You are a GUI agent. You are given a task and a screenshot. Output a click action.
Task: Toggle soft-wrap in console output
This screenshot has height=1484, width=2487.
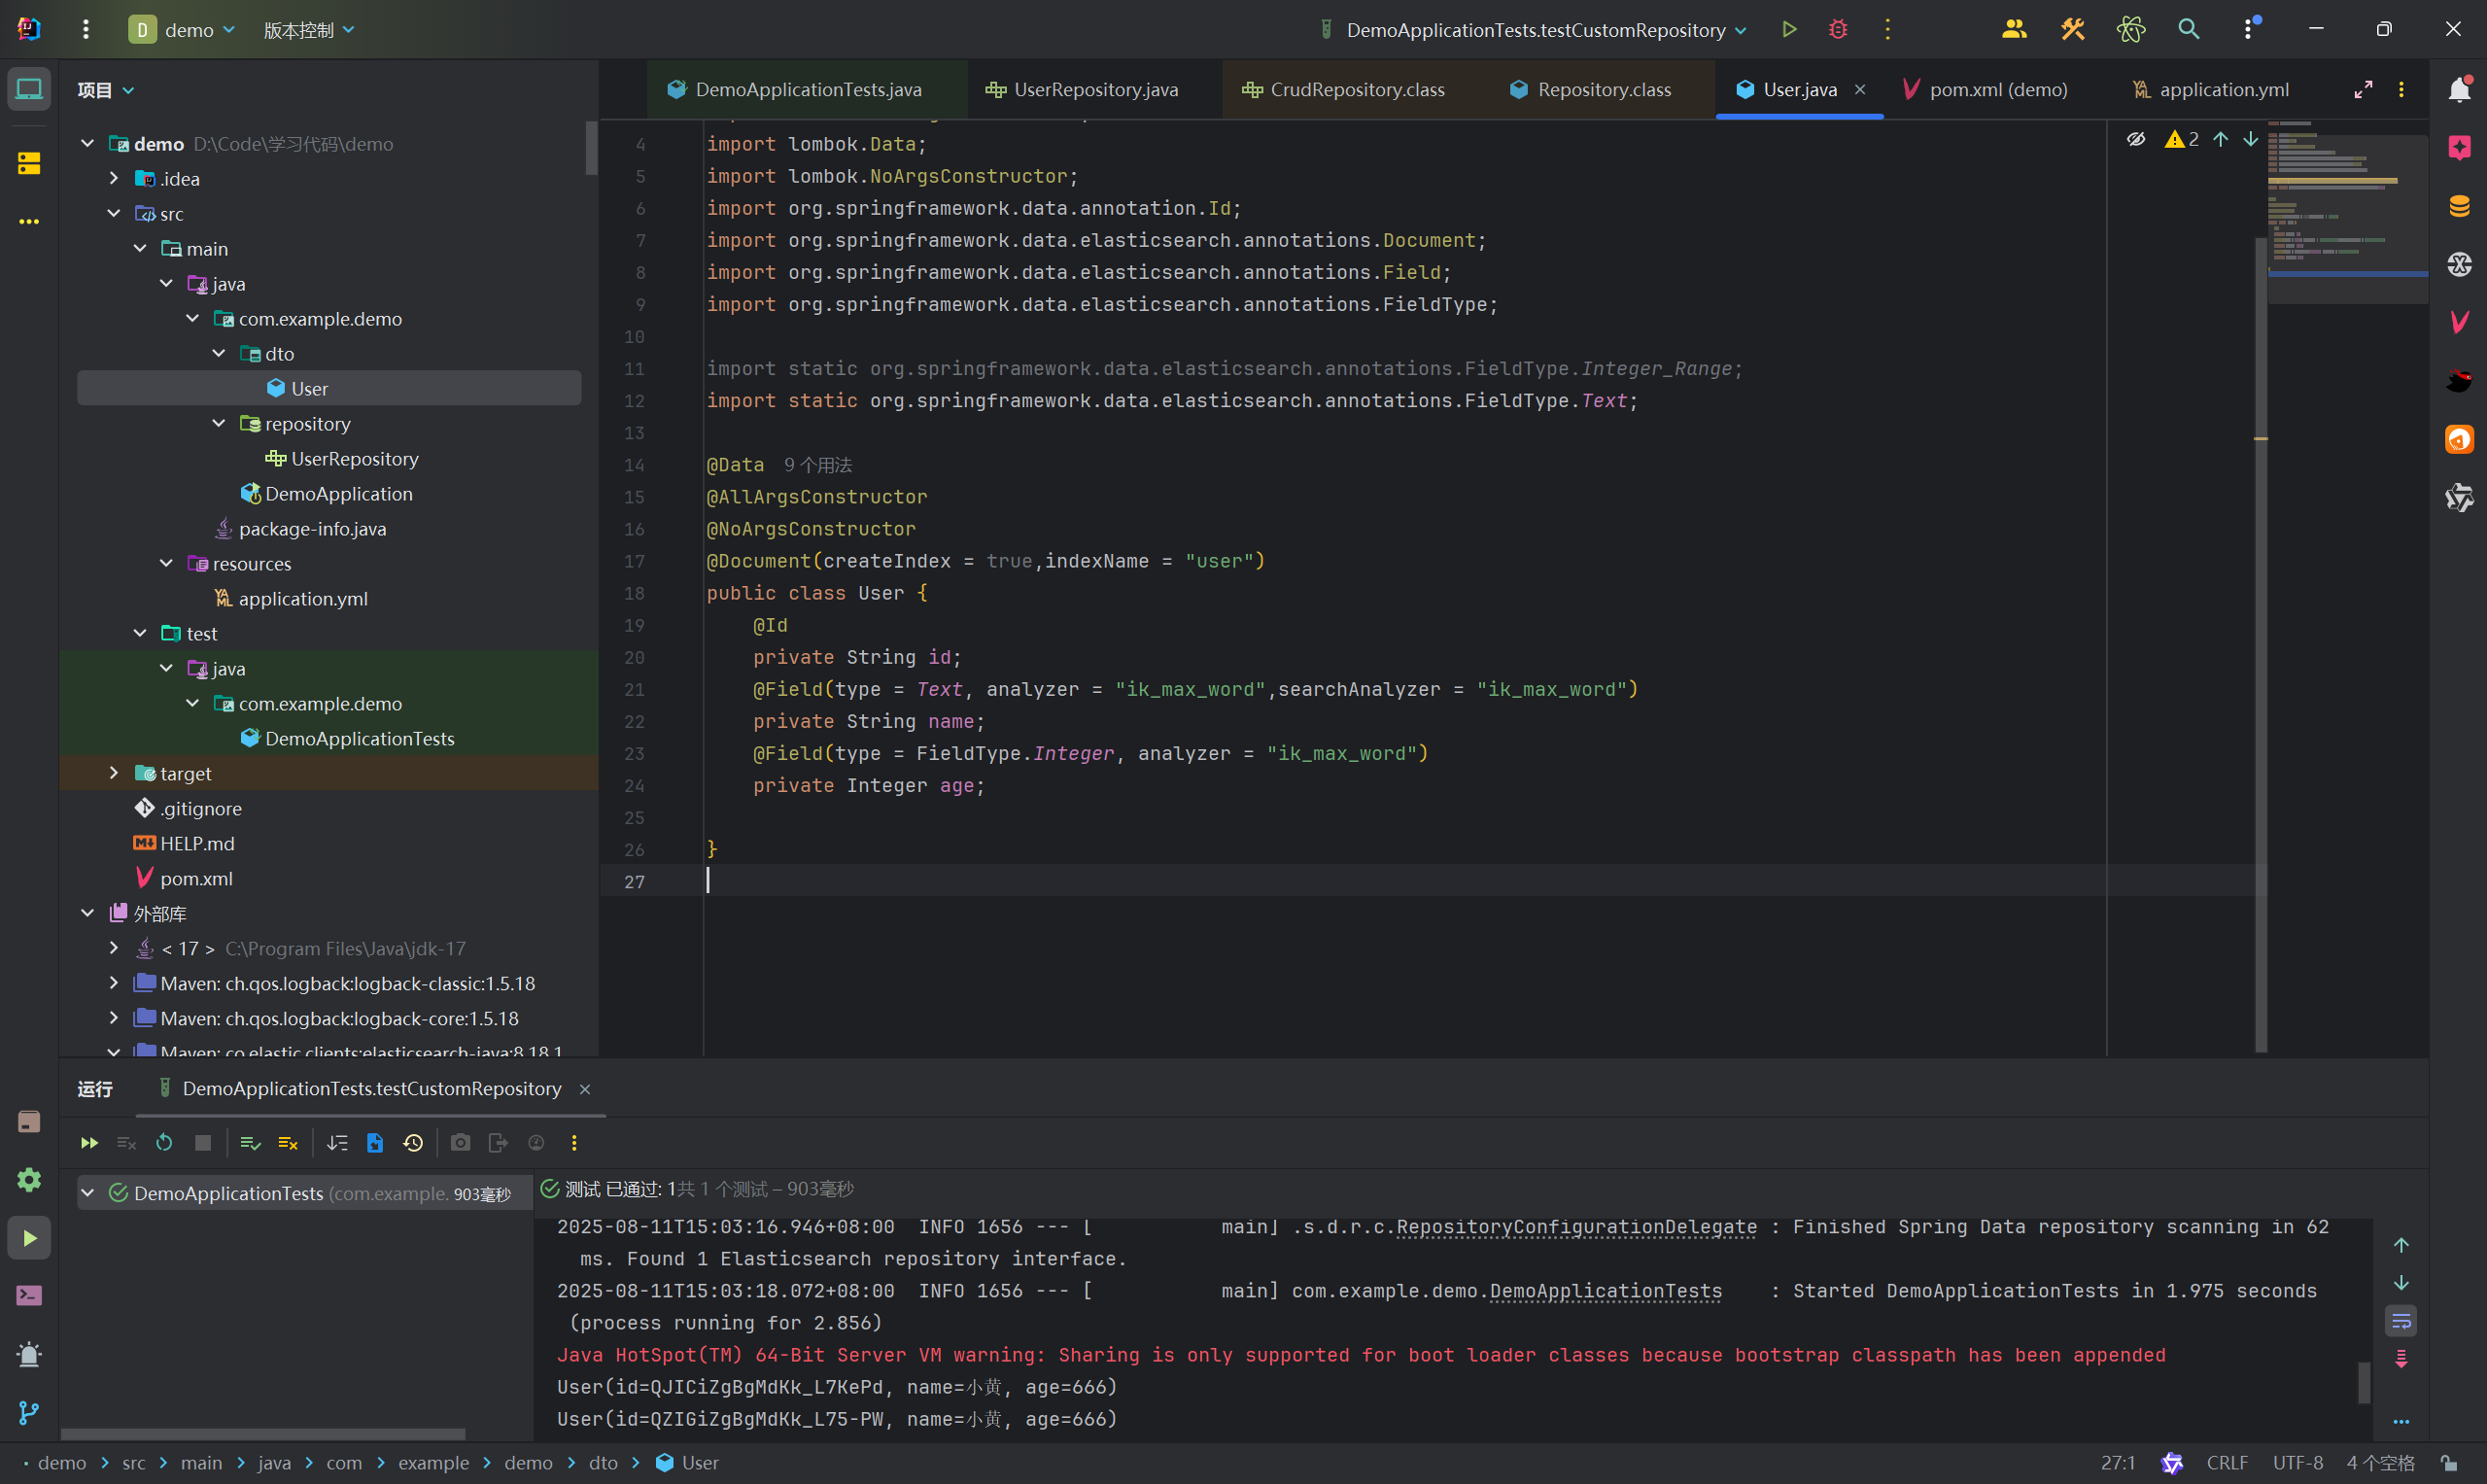[2401, 1322]
